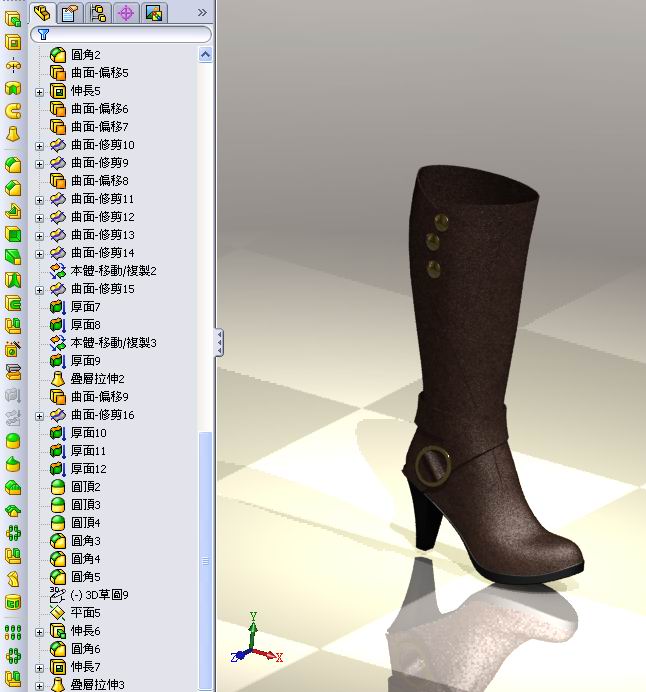
Task: Open the RenderManager appearance tab
Action: tap(154, 13)
